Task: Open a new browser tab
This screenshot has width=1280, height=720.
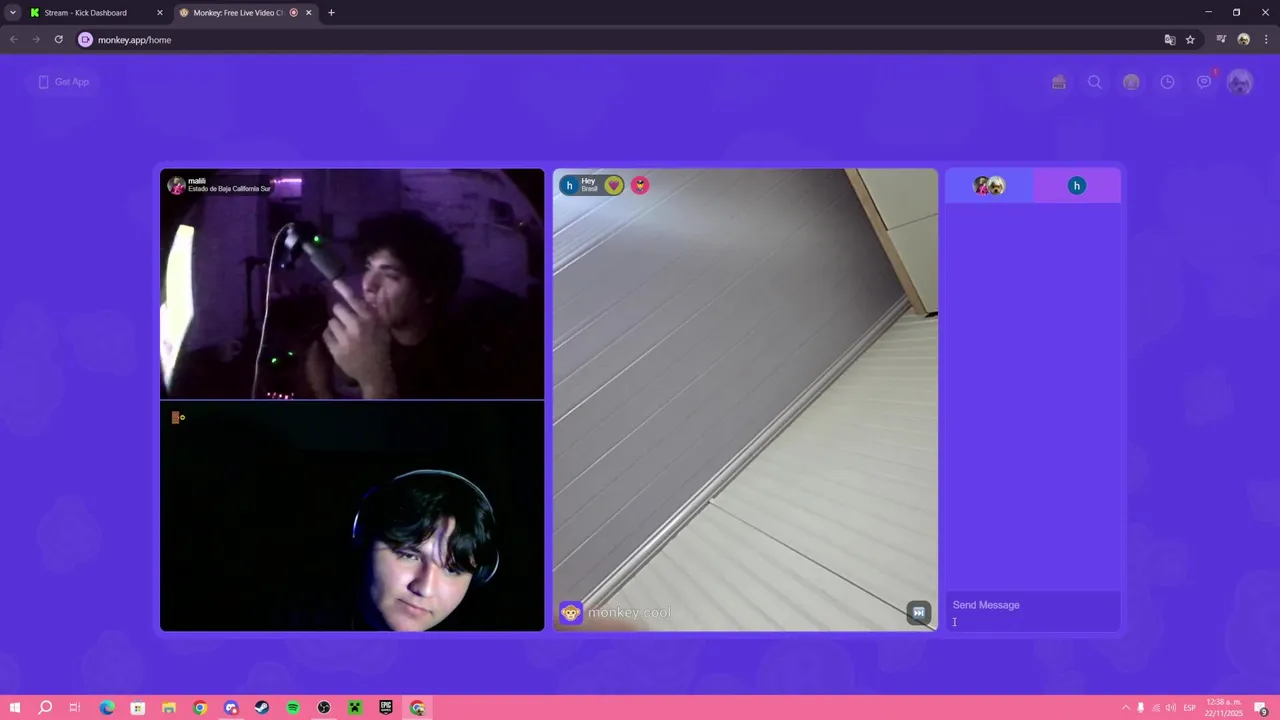Action: click(331, 13)
